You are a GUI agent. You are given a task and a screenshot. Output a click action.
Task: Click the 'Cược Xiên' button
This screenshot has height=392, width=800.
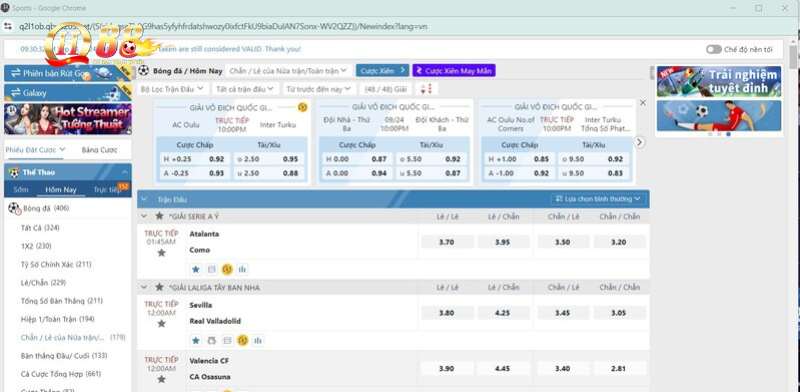(382, 70)
